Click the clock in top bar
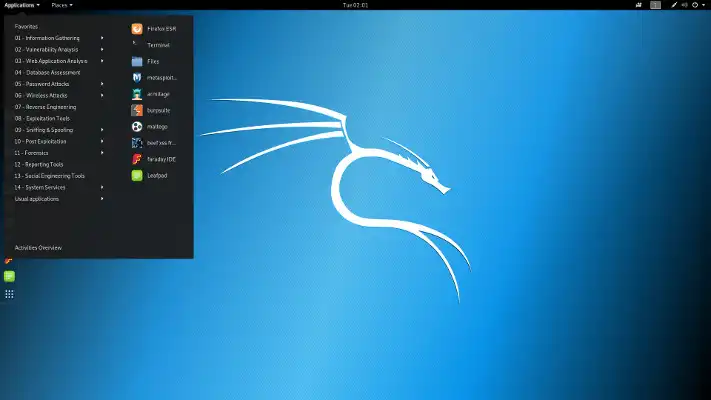Viewport: 711px width, 400px height. click(x=355, y=5)
